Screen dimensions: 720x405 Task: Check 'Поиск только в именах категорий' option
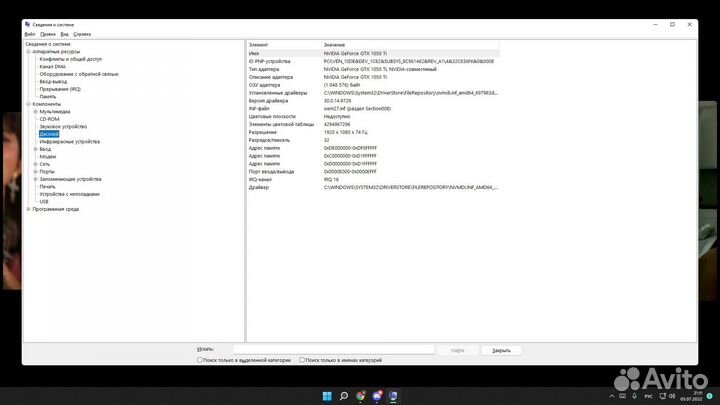pos(304,360)
